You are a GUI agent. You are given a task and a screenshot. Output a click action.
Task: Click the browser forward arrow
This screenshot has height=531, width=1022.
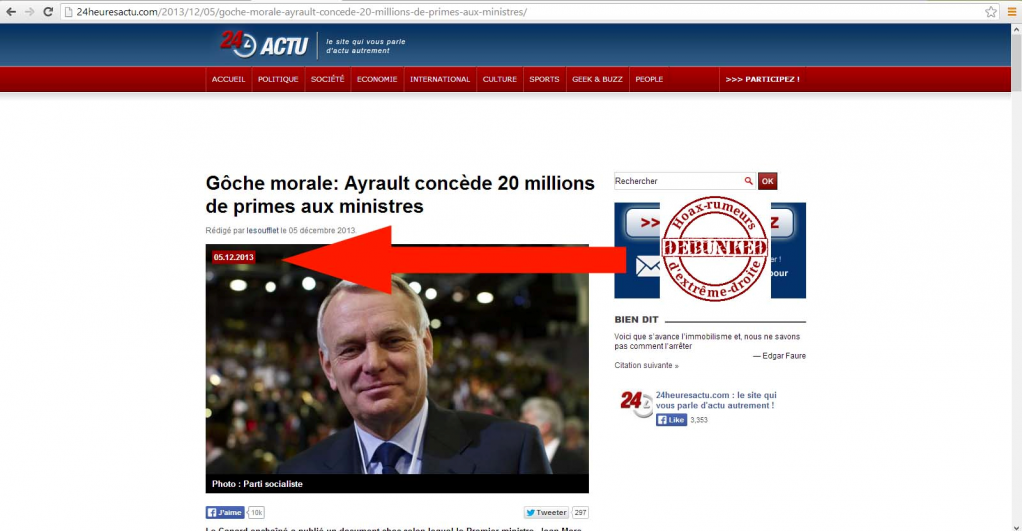click(x=29, y=12)
